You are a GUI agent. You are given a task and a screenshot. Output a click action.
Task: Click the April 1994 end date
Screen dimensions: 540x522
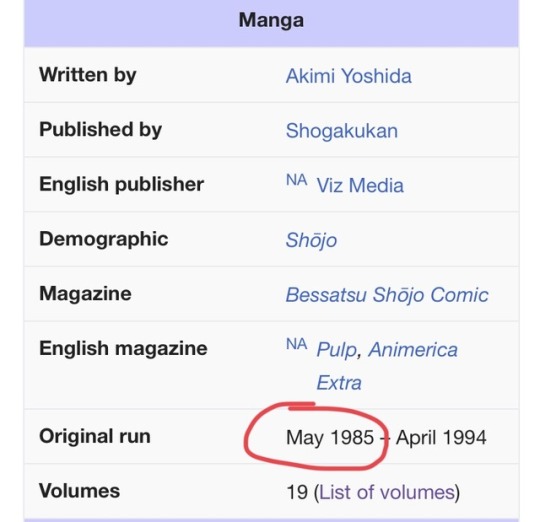coord(441,437)
